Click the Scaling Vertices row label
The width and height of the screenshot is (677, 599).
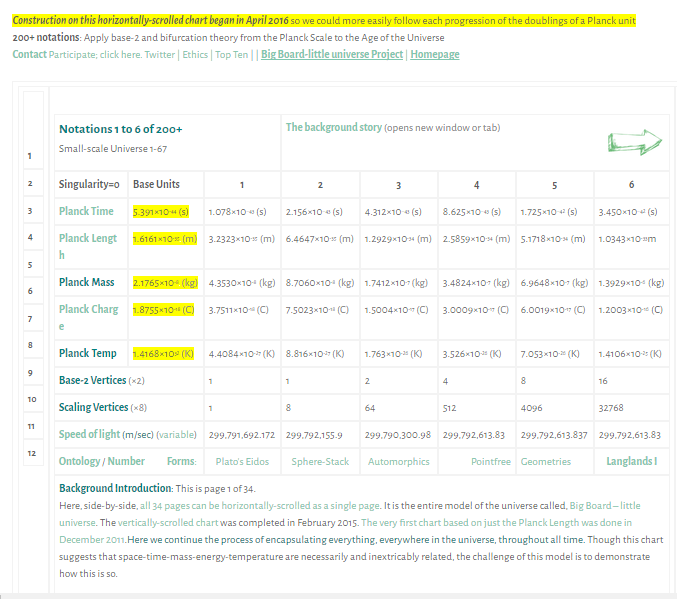click(x=93, y=408)
